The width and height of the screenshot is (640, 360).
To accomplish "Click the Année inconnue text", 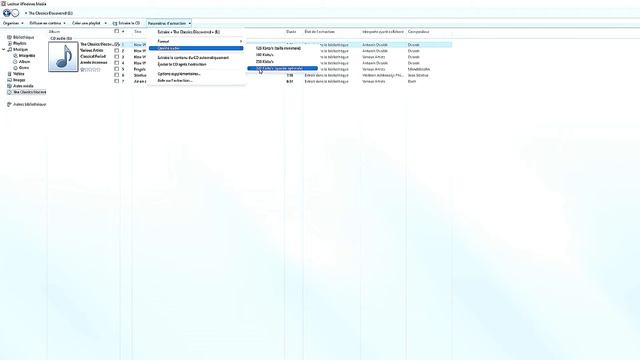I will (94, 62).
